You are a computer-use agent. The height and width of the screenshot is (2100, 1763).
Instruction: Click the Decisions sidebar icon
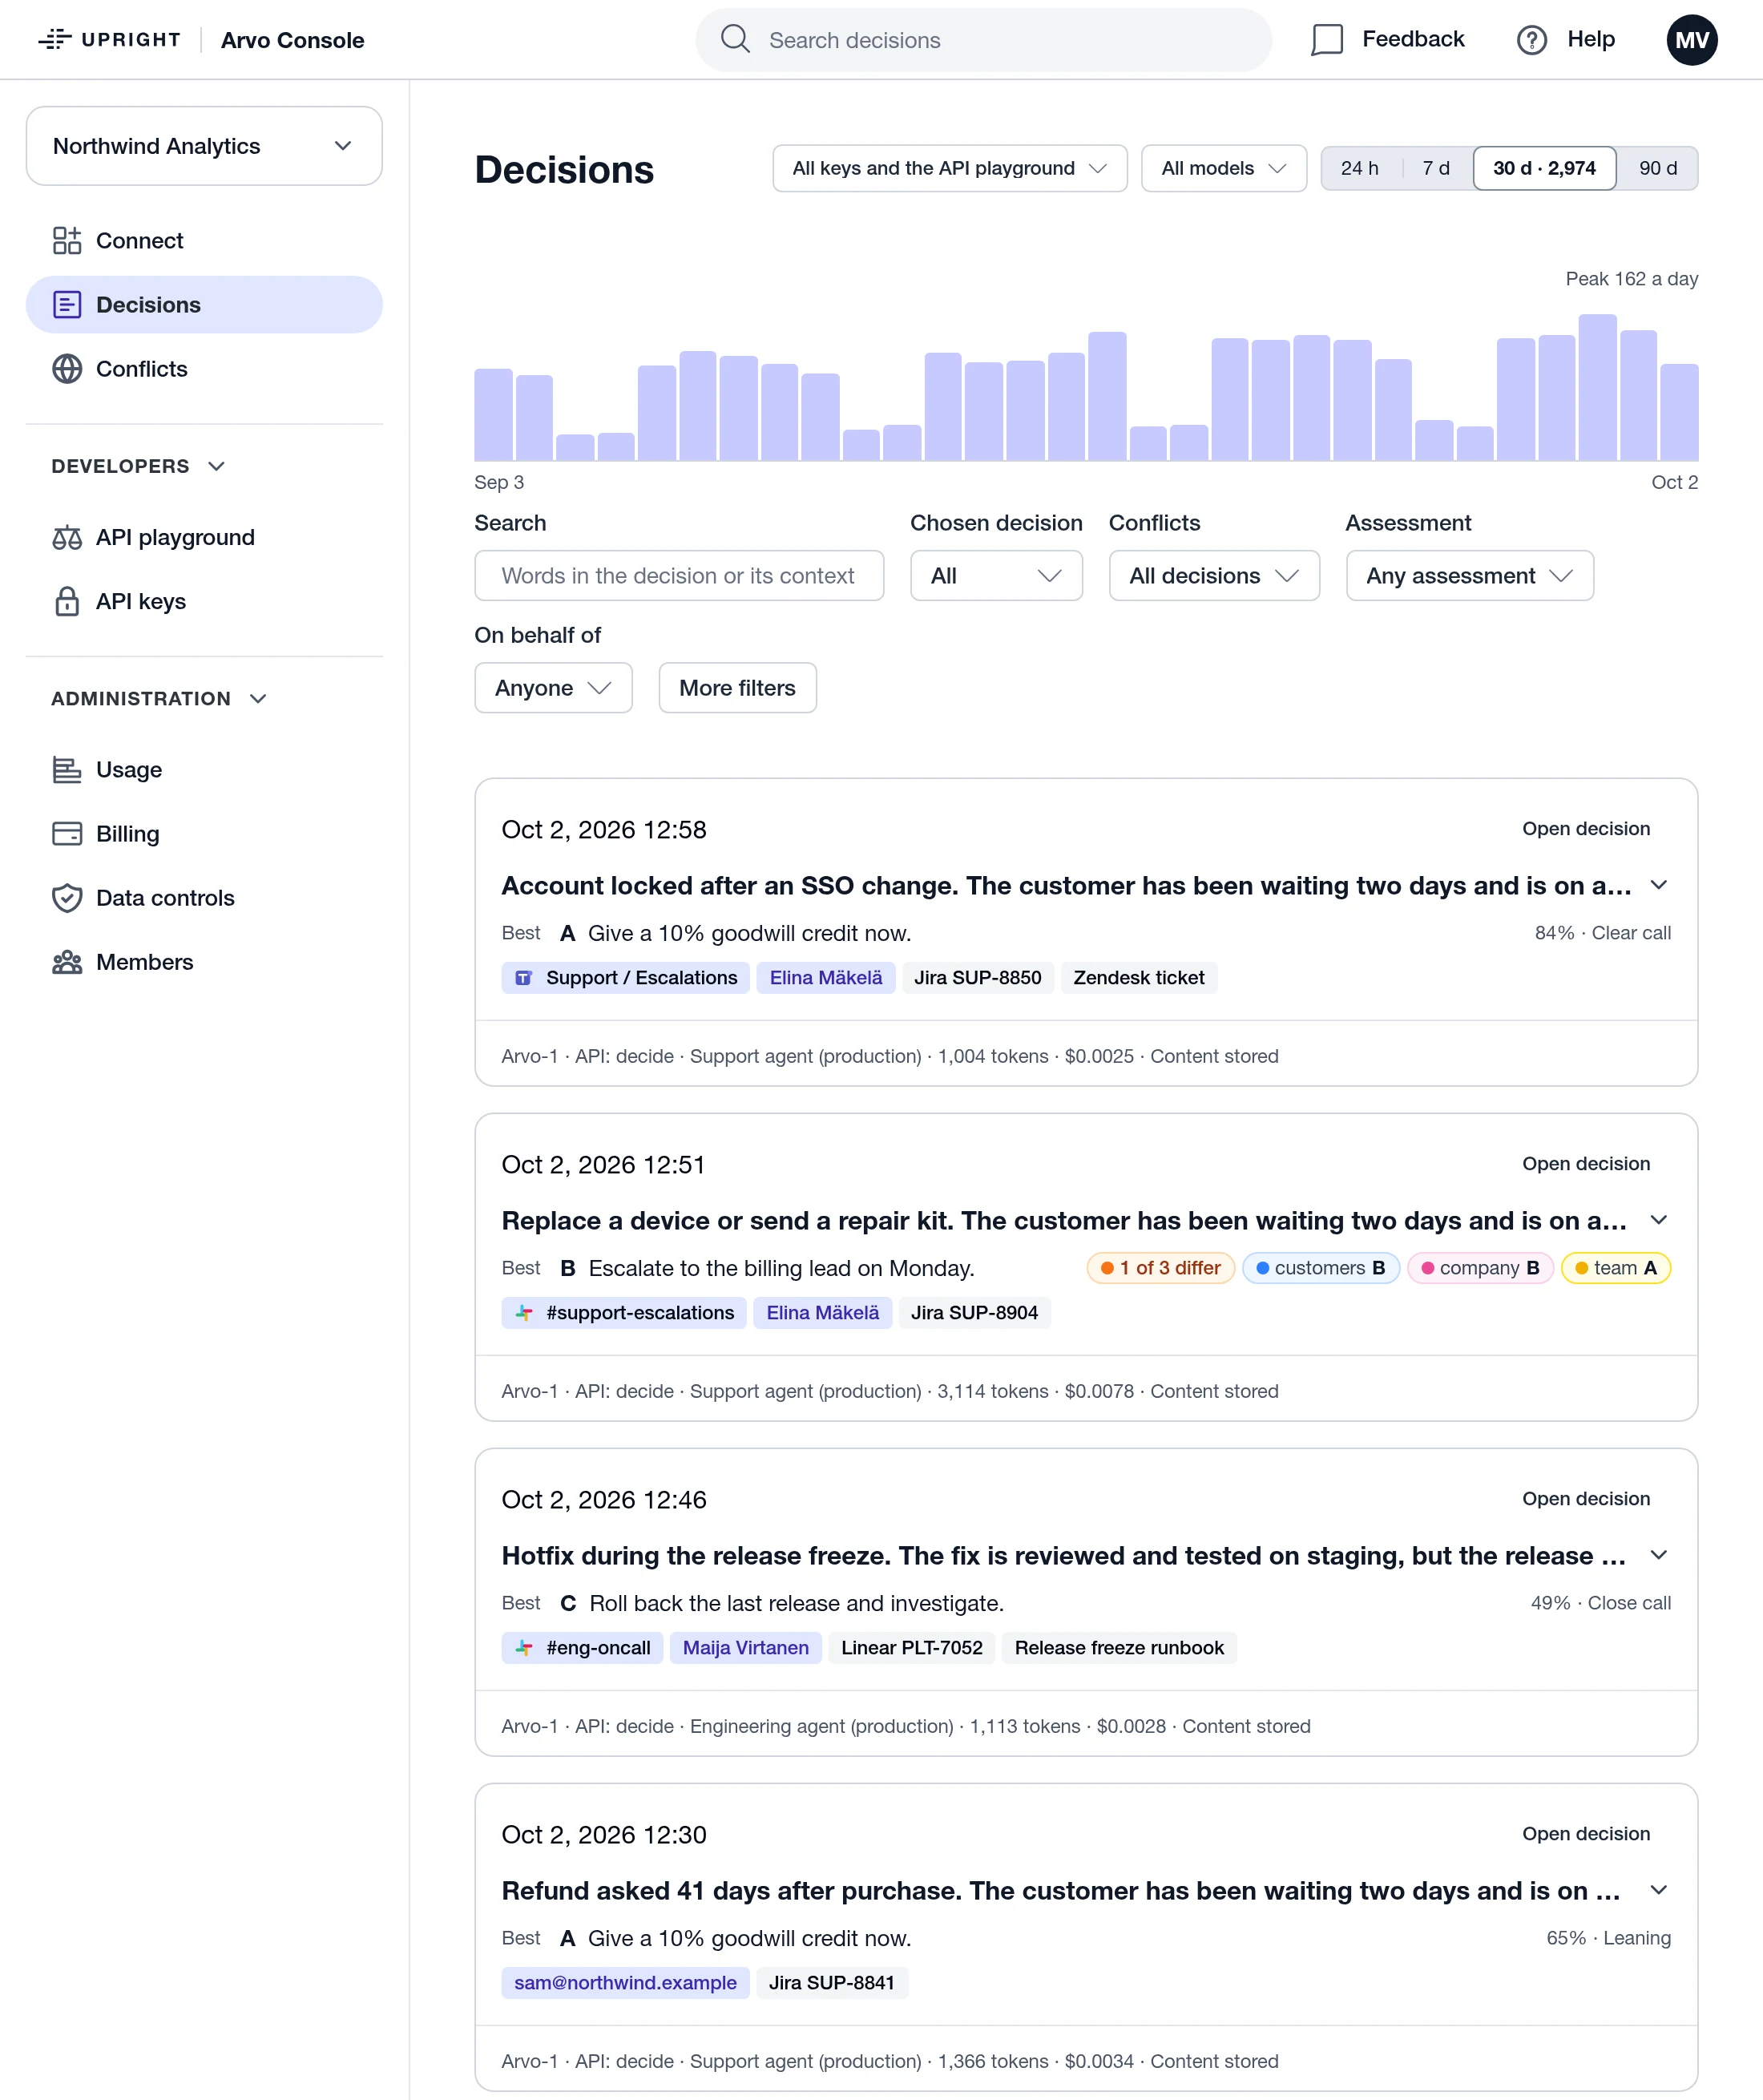67,304
